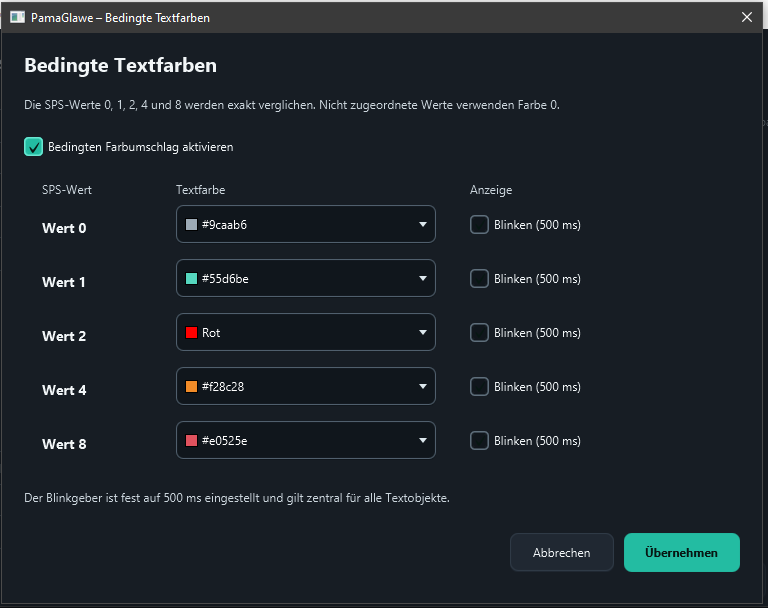Viewport: 768px width, 608px height.
Task: Enable Blinken for Wert 0
Action: (x=479, y=225)
